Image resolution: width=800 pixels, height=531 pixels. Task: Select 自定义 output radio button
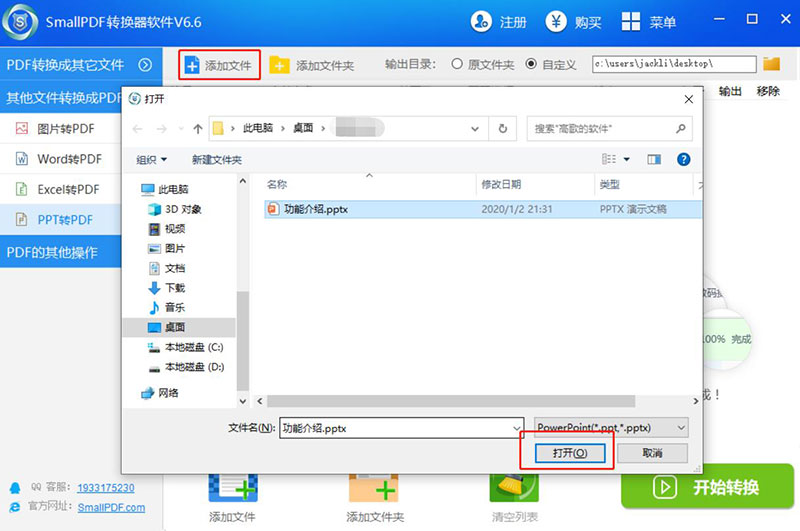(531, 64)
